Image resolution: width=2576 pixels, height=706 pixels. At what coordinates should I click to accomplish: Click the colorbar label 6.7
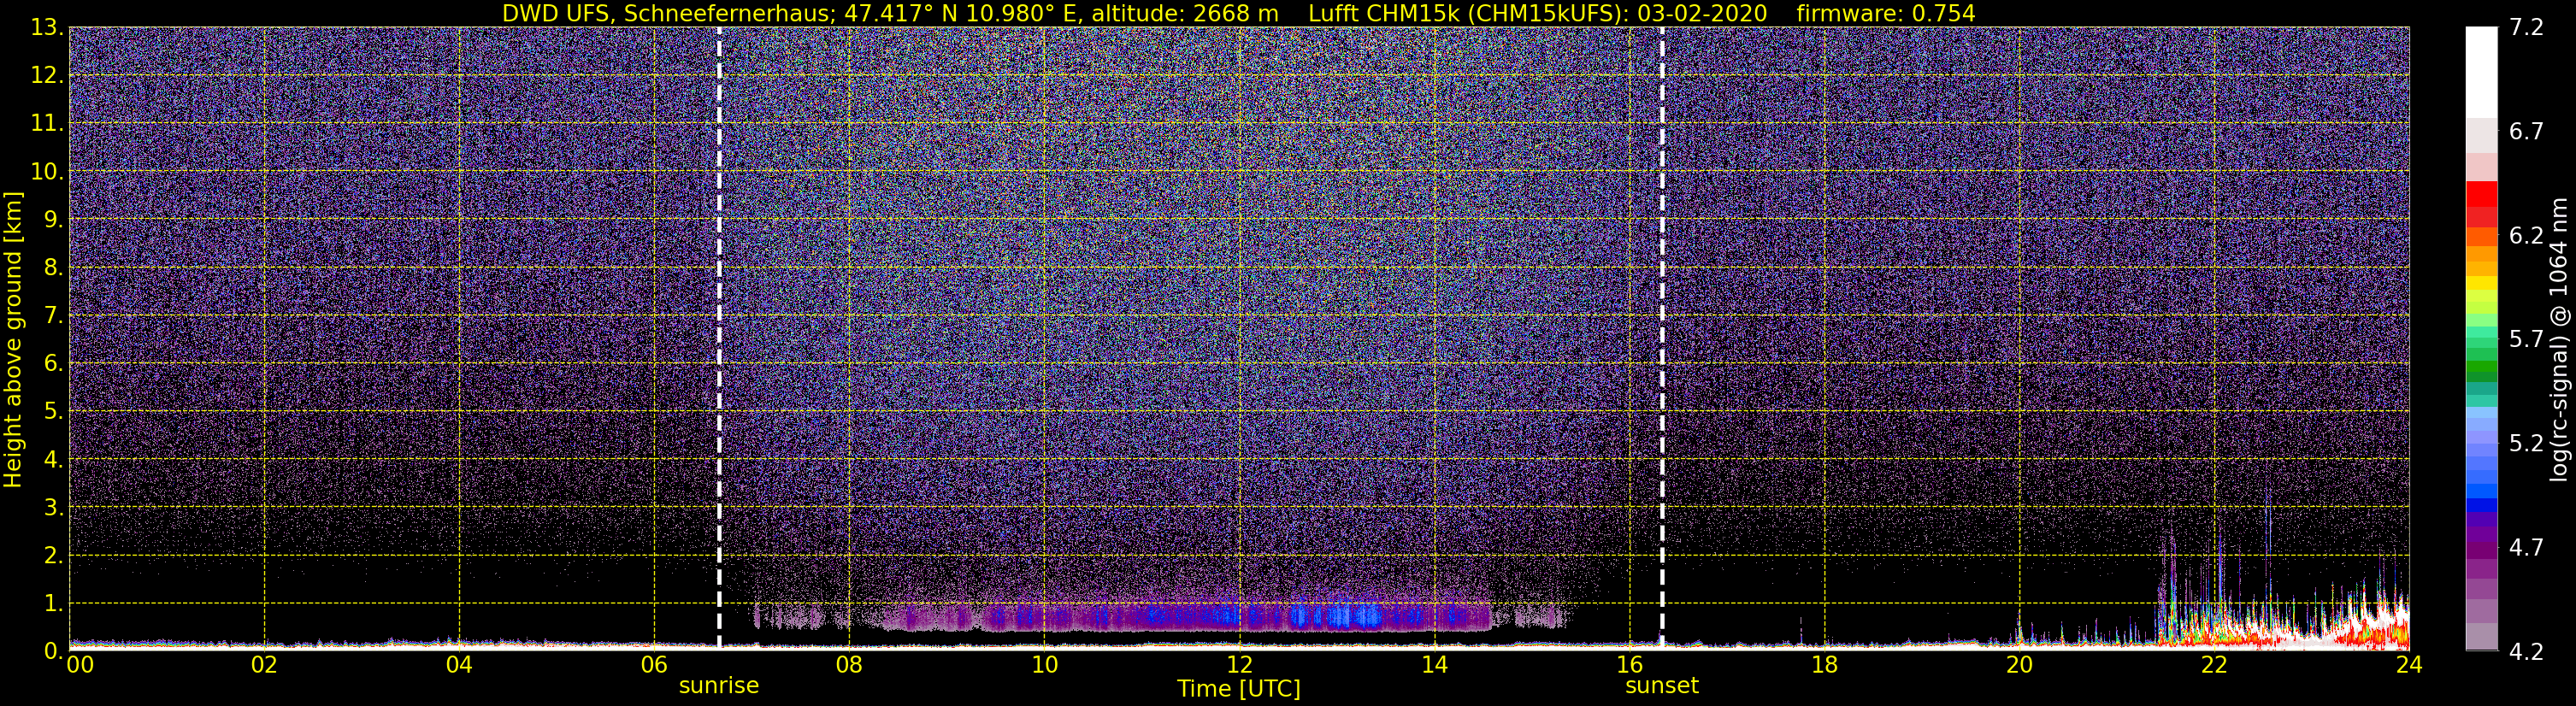tap(2526, 132)
